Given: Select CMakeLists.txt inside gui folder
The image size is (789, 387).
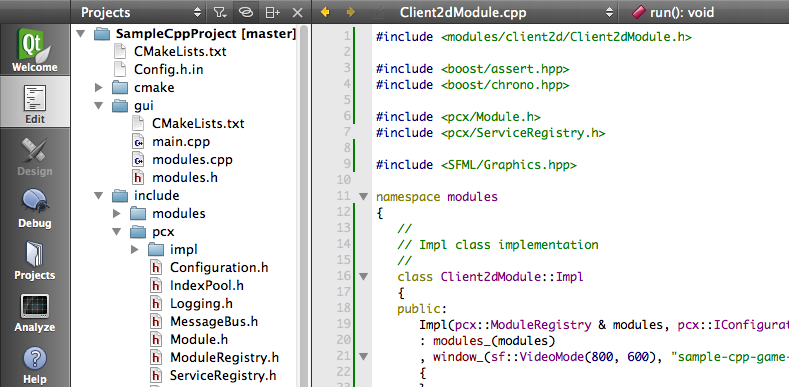Looking at the screenshot, I should pos(198,123).
